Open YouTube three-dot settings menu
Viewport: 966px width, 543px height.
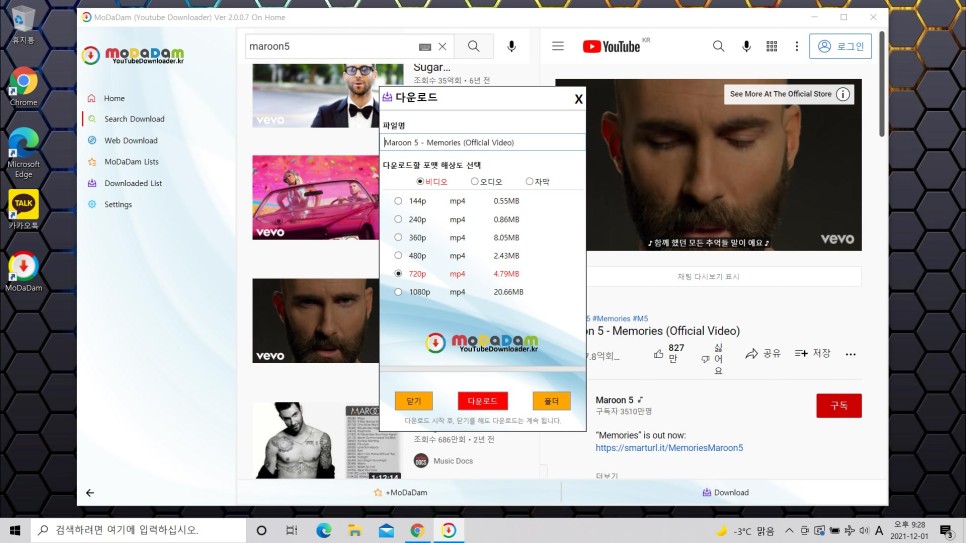click(x=797, y=46)
